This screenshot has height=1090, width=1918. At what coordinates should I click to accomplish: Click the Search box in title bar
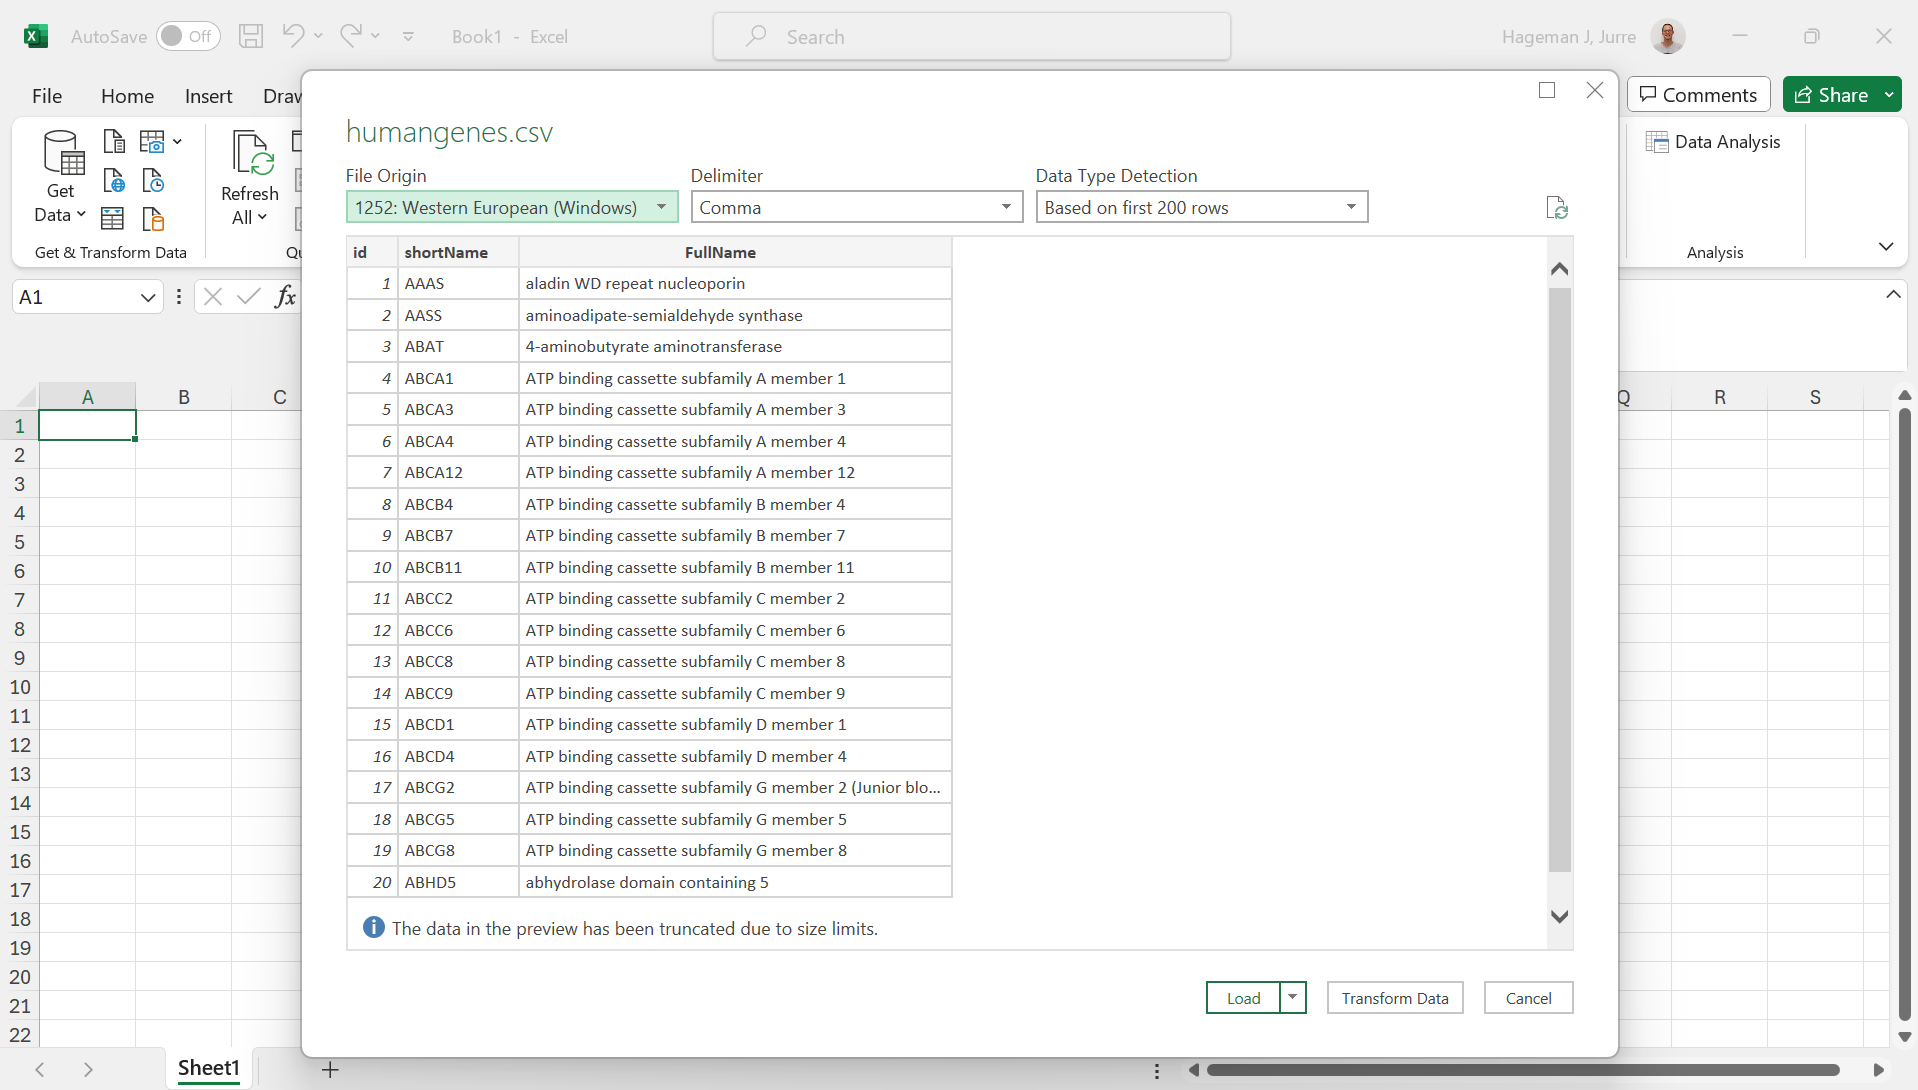(971, 37)
